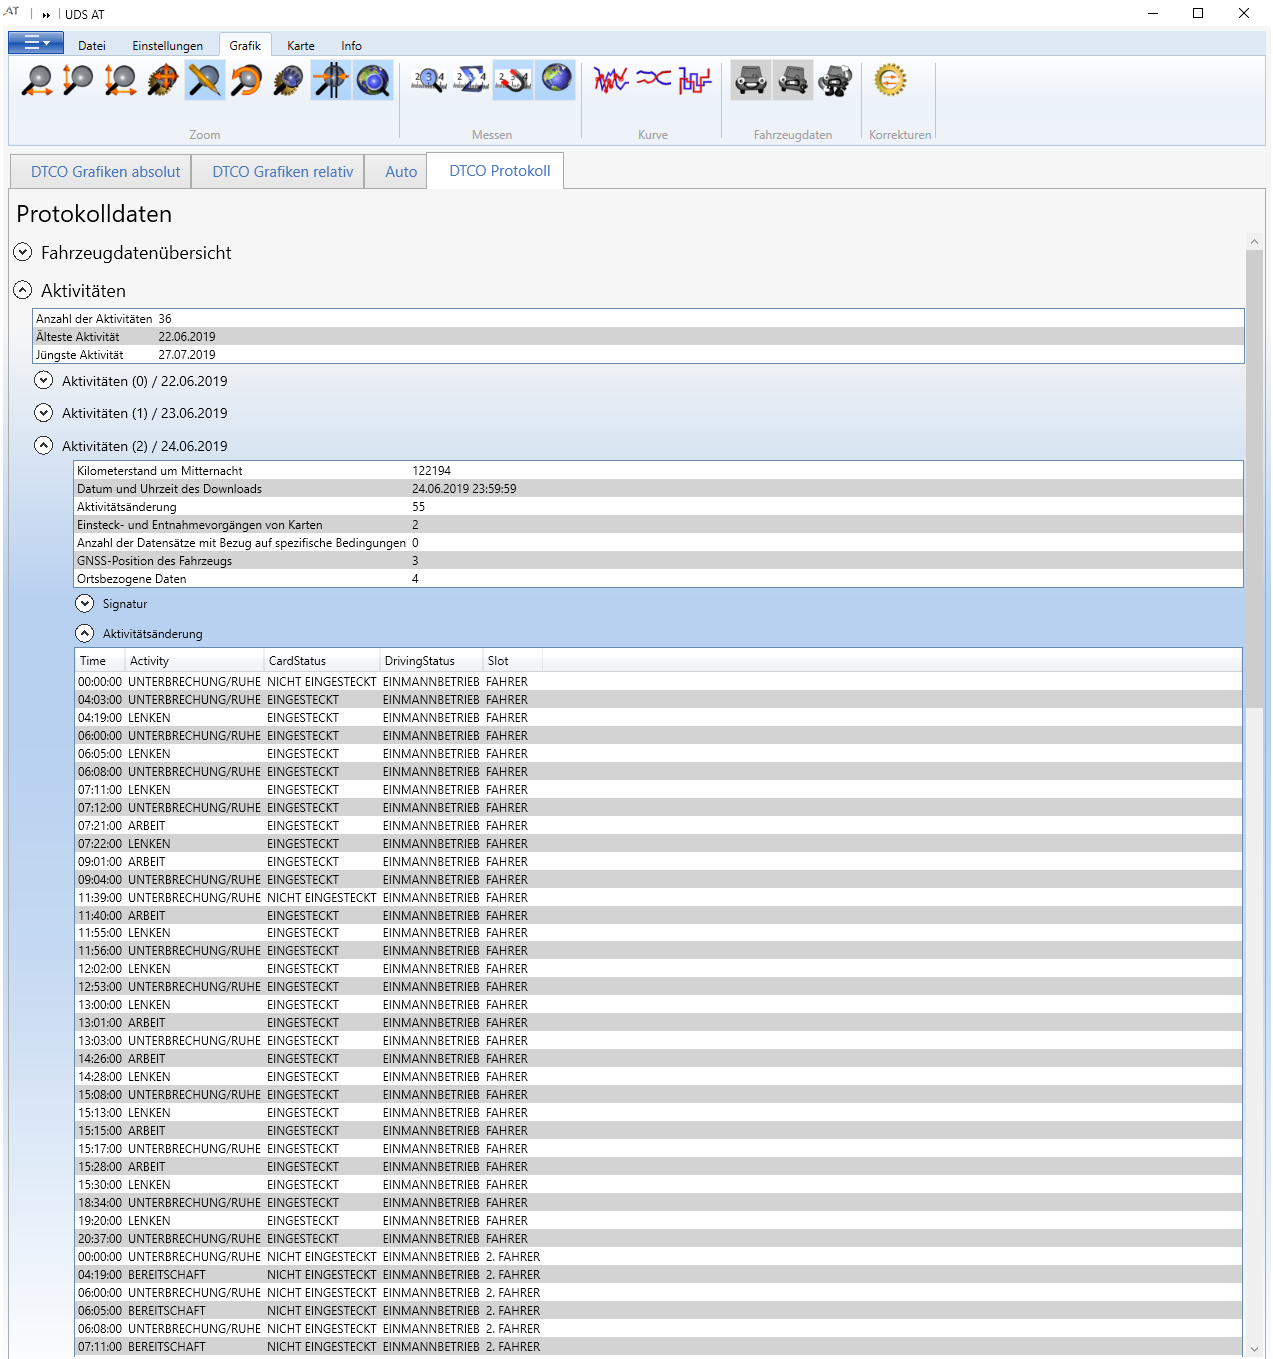Expand Aktivitäten (0) / 22.06.2019
Viewport: 1273px width, 1359px height.
click(43, 381)
